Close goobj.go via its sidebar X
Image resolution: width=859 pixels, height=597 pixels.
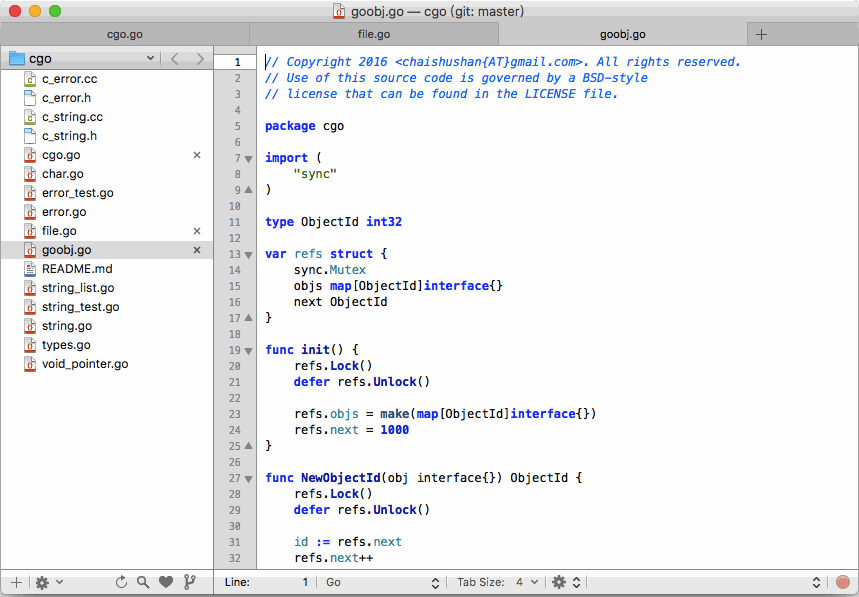[x=197, y=250]
